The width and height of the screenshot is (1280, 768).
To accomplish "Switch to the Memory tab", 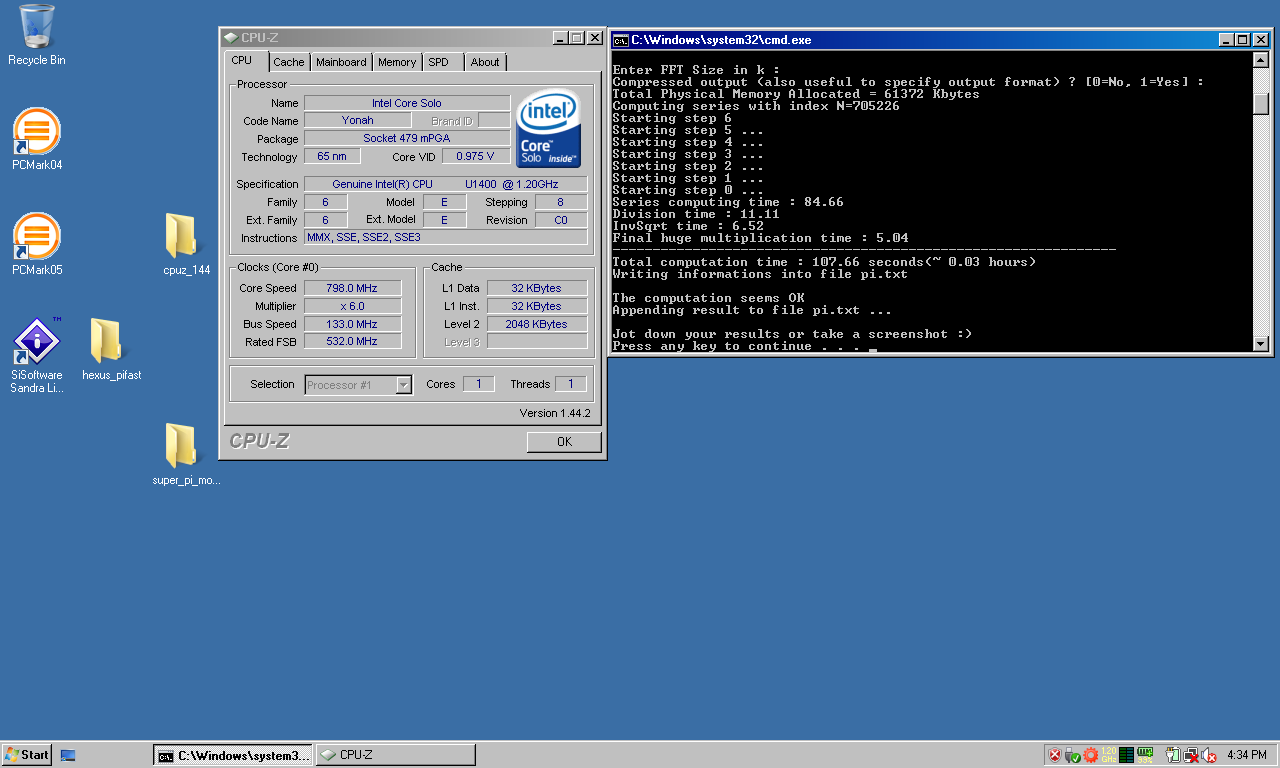I will (x=397, y=62).
